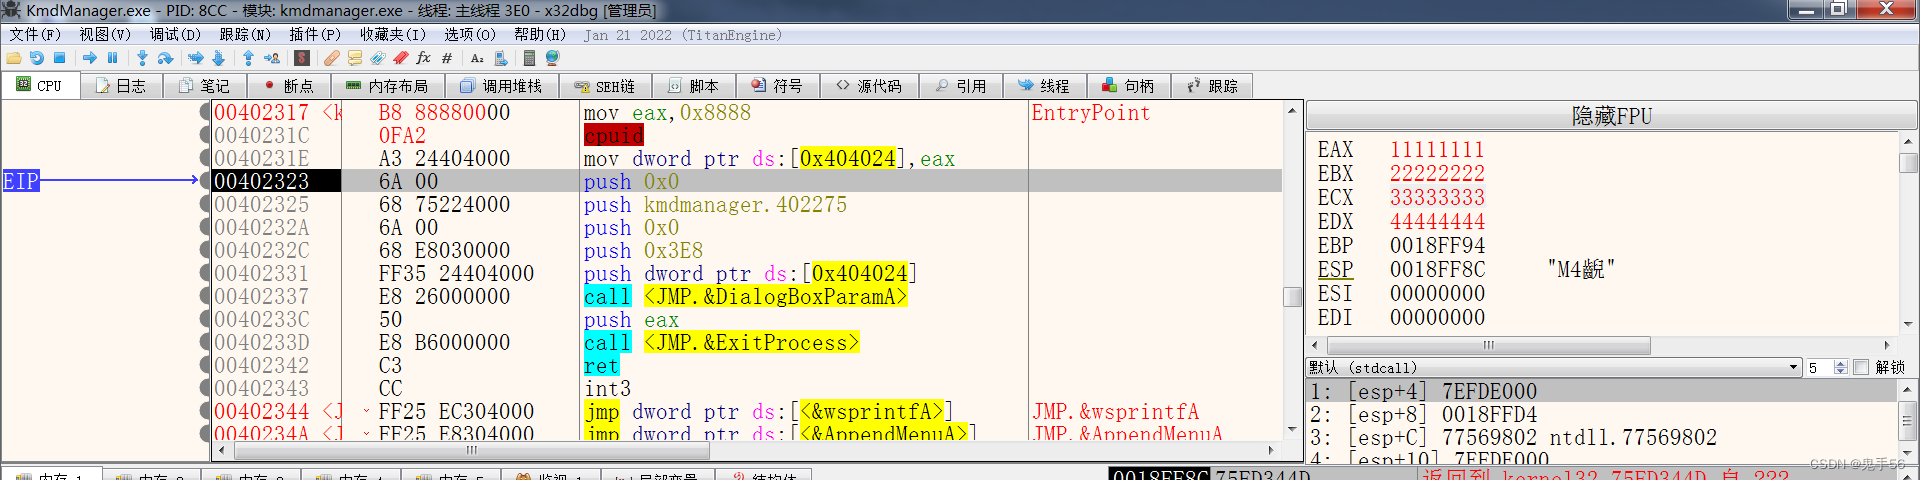Open the 插件(P) menu
Viewport: 1920px width, 480px height.
pyautogui.click(x=315, y=34)
